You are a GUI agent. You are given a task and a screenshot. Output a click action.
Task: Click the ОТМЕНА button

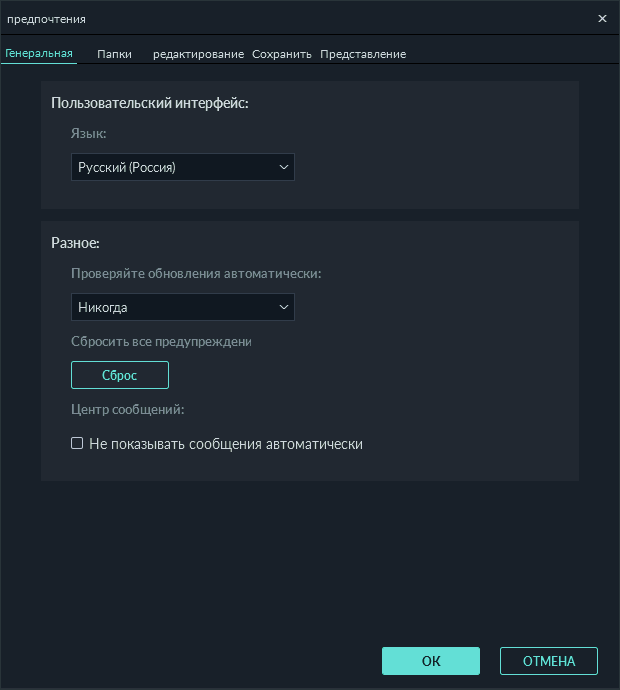tap(549, 661)
